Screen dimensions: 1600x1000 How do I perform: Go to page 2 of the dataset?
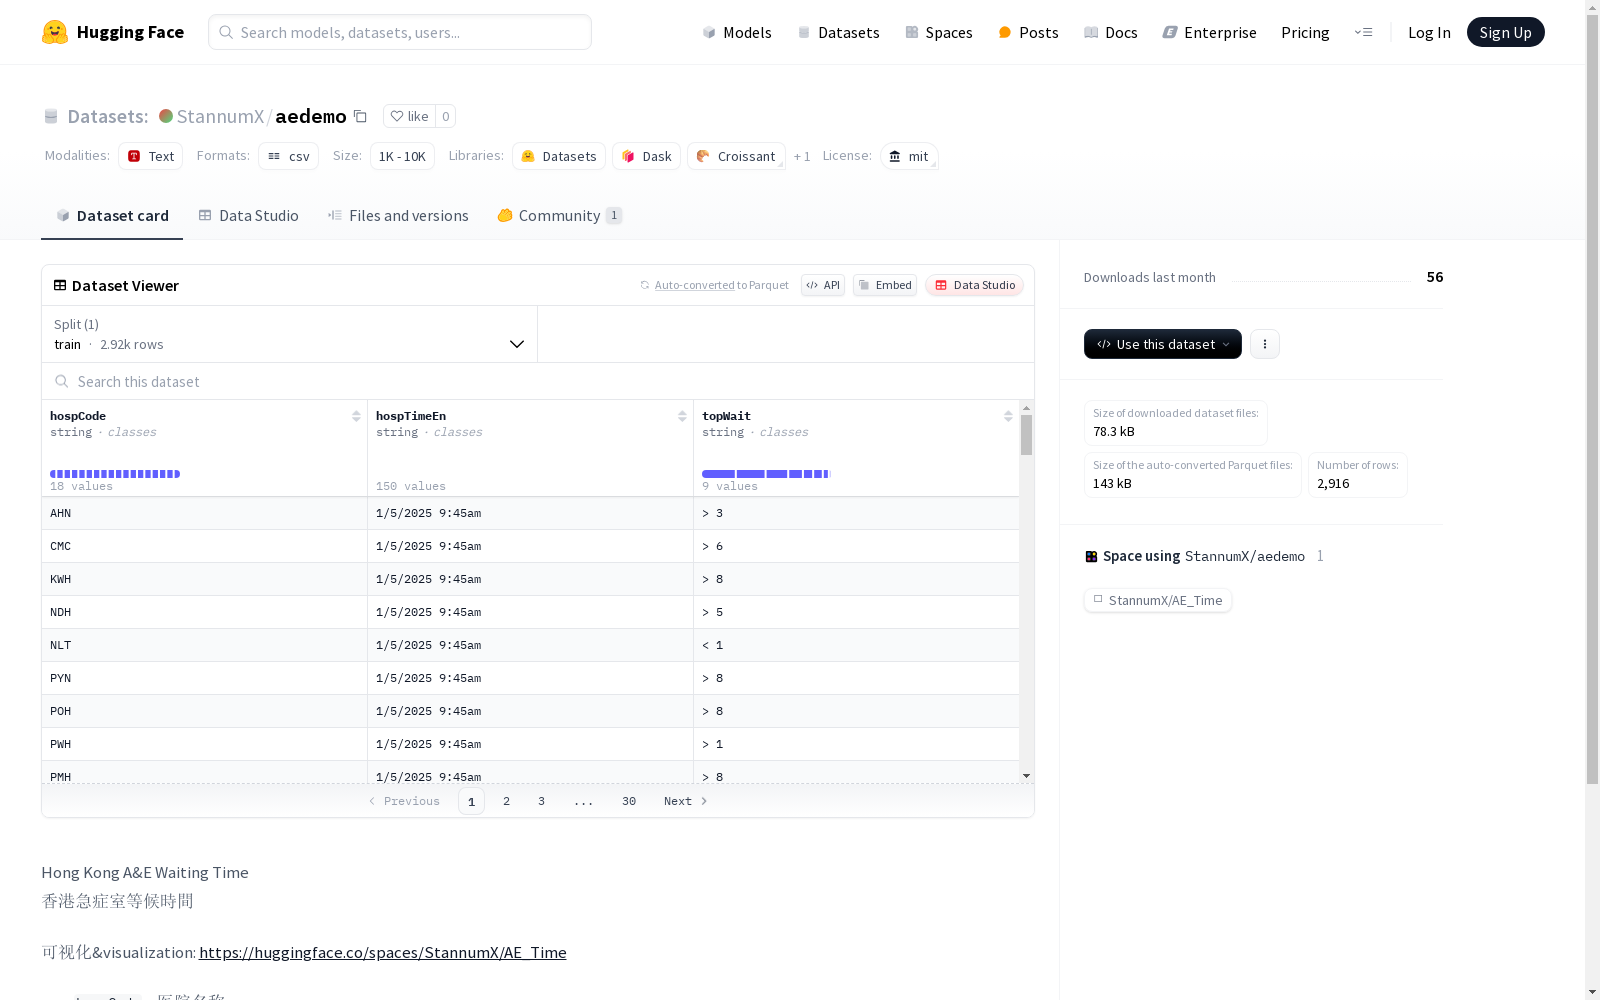pos(507,801)
